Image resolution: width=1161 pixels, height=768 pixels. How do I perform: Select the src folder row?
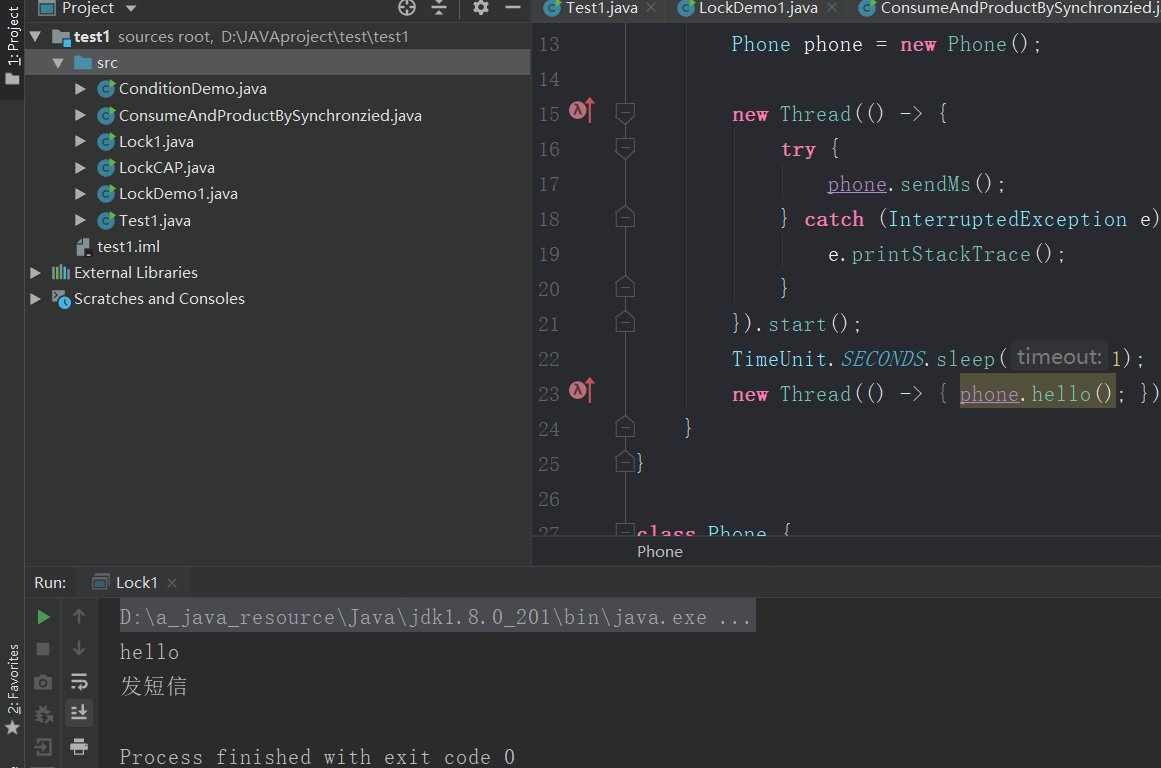(278, 63)
